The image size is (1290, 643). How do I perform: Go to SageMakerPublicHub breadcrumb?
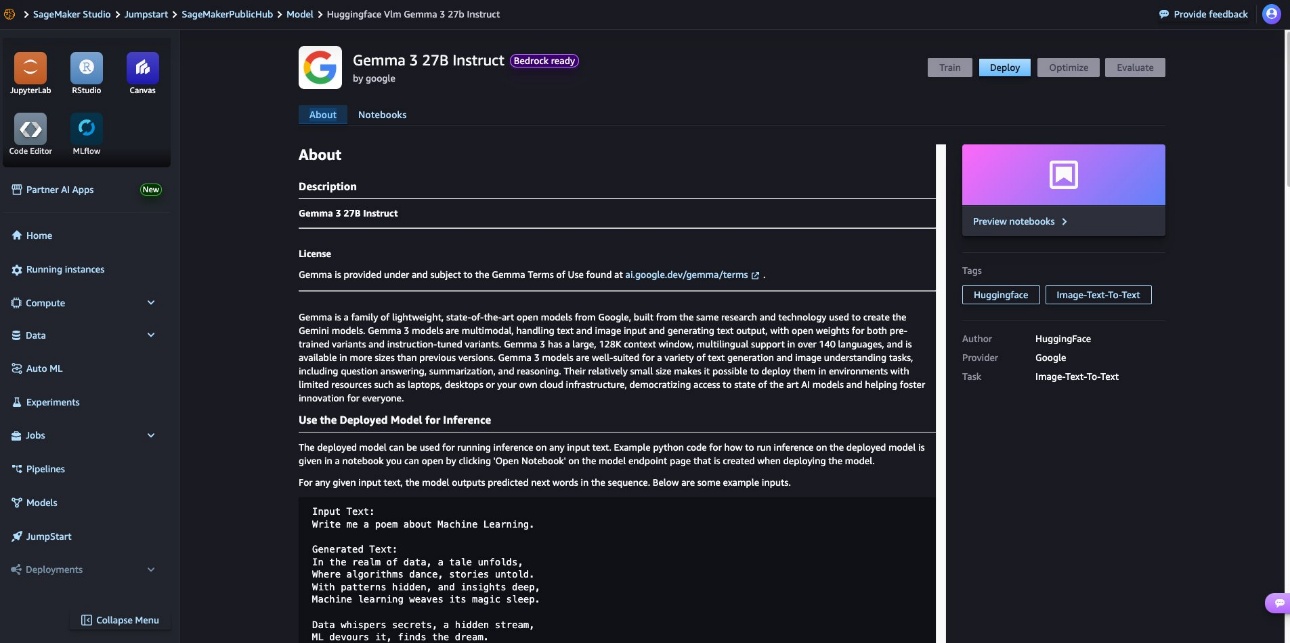[228, 15]
